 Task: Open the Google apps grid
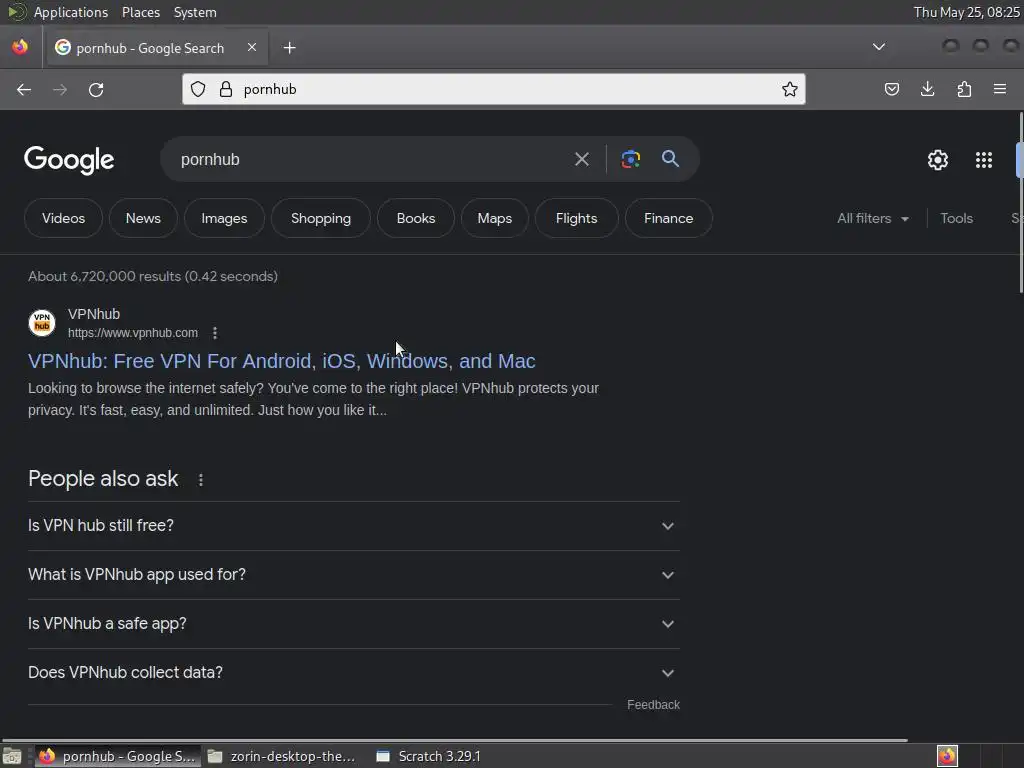(x=984, y=160)
